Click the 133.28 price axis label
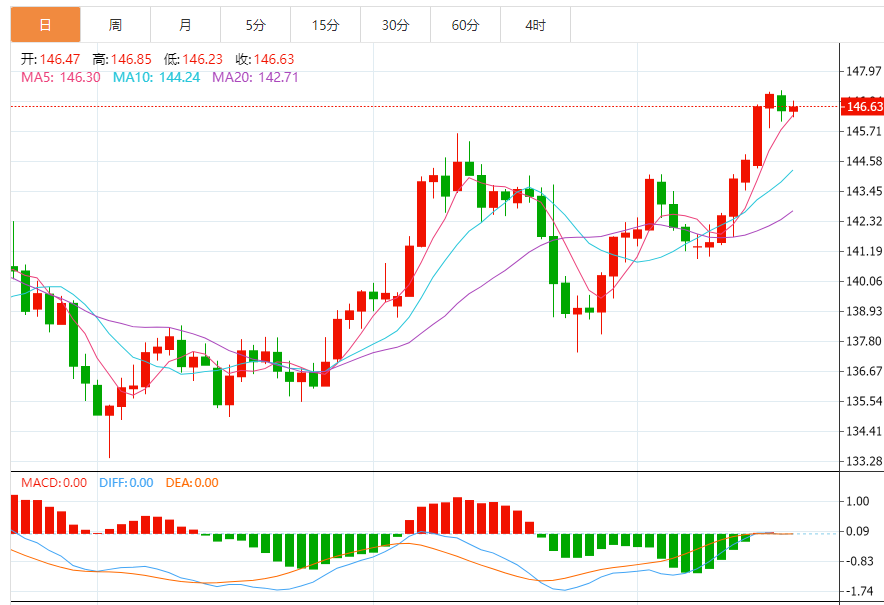Viewport: 884px width, 605px height. click(864, 461)
